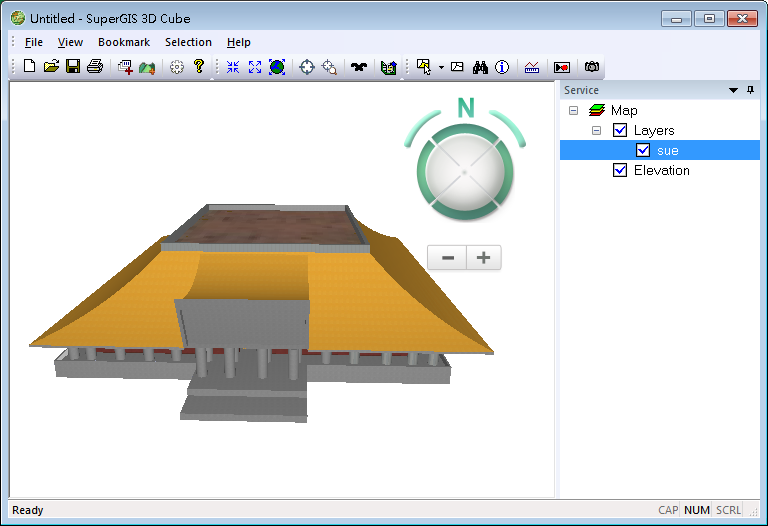Click the Clear Selection rectangle icon

[x=457, y=67]
